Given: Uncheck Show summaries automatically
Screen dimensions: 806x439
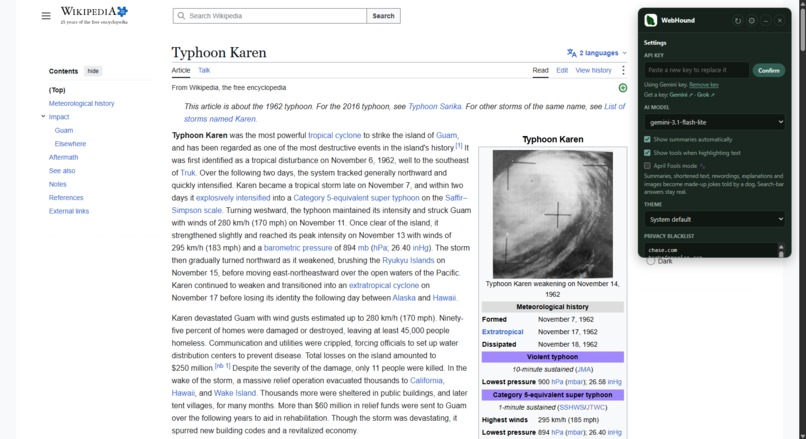Looking at the screenshot, I should (x=647, y=139).
